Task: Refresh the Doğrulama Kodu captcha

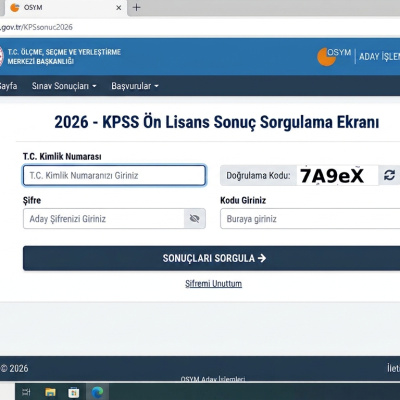Action: click(x=389, y=175)
